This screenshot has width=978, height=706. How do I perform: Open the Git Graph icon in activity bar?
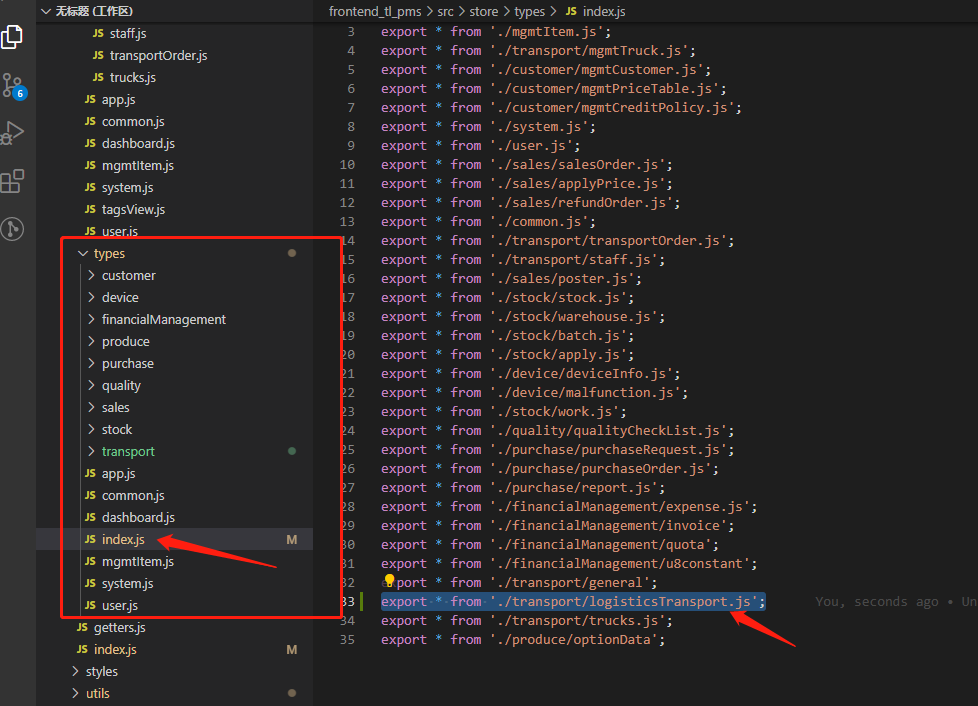click(x=13, y=229)
